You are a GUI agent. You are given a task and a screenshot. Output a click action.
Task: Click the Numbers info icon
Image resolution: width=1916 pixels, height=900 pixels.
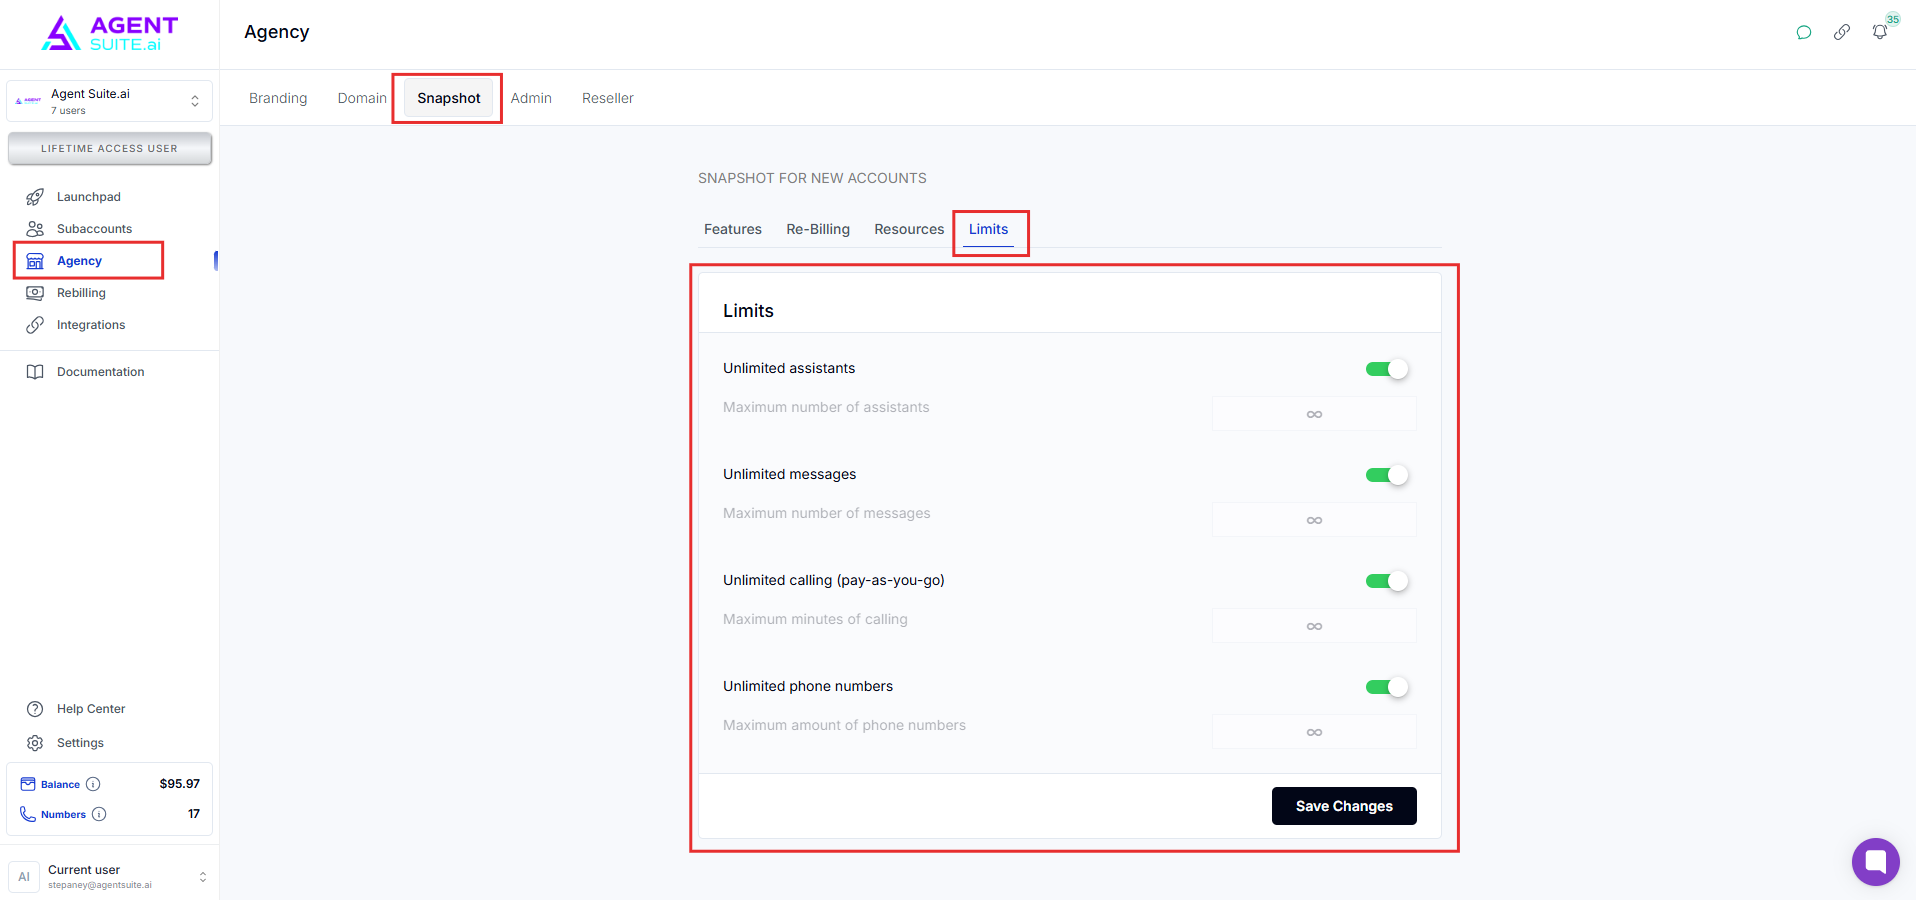(99, 814)
